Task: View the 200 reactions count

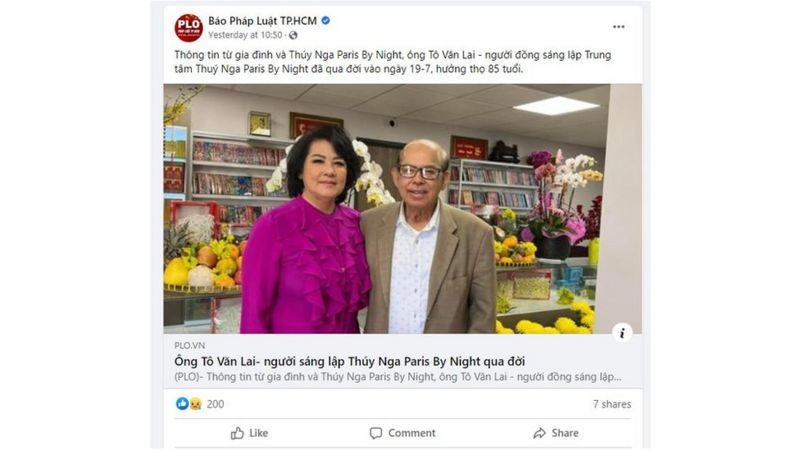Action: click(x=215, y=404)
